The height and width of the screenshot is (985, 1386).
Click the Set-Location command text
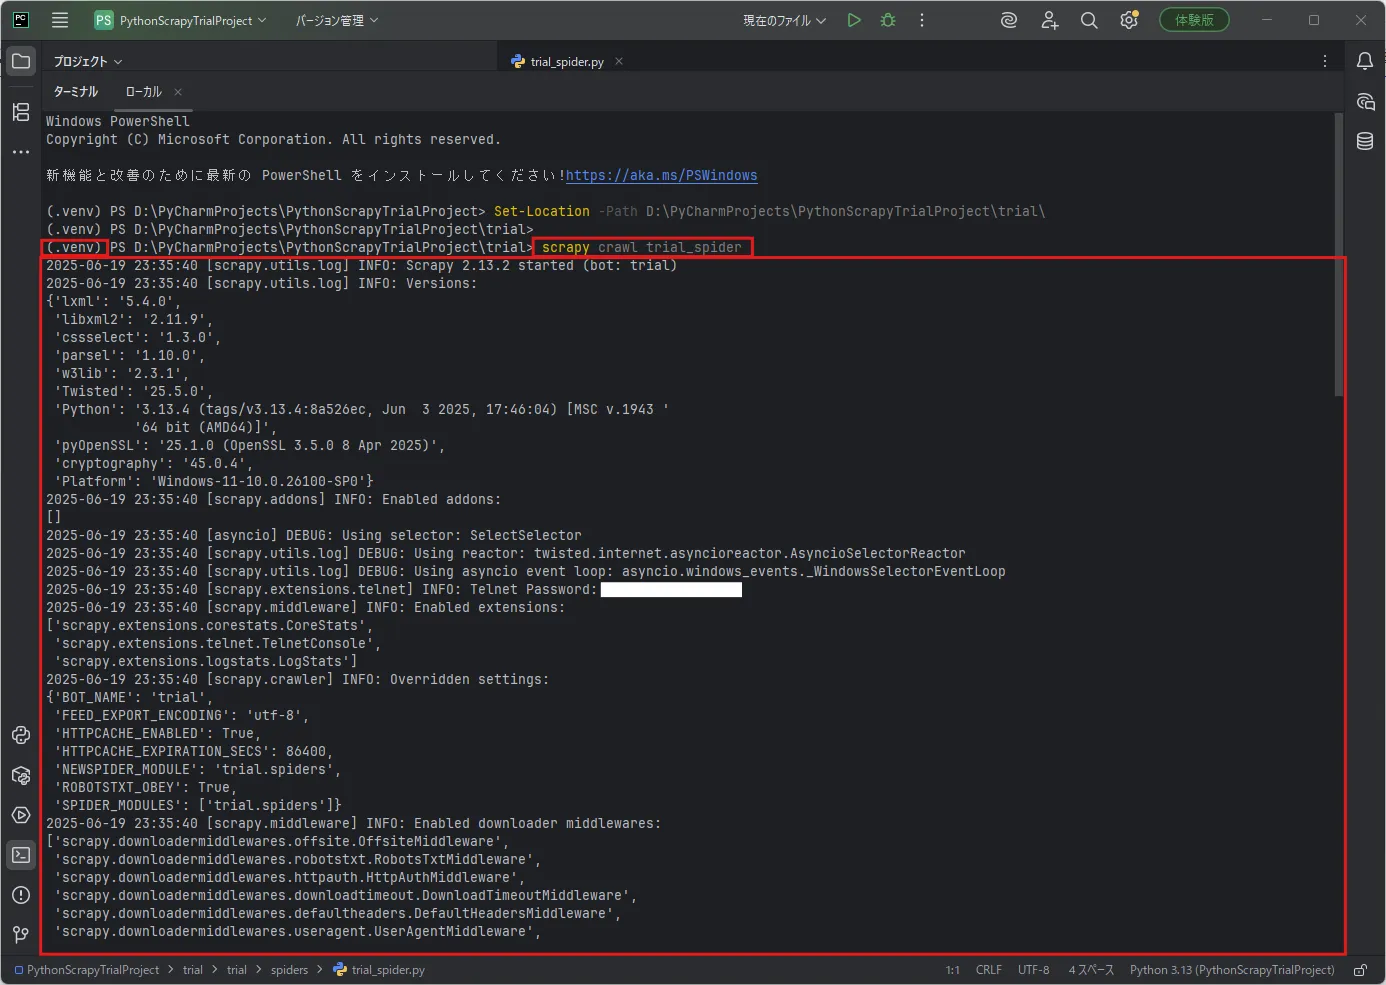(x=542, y=211)
